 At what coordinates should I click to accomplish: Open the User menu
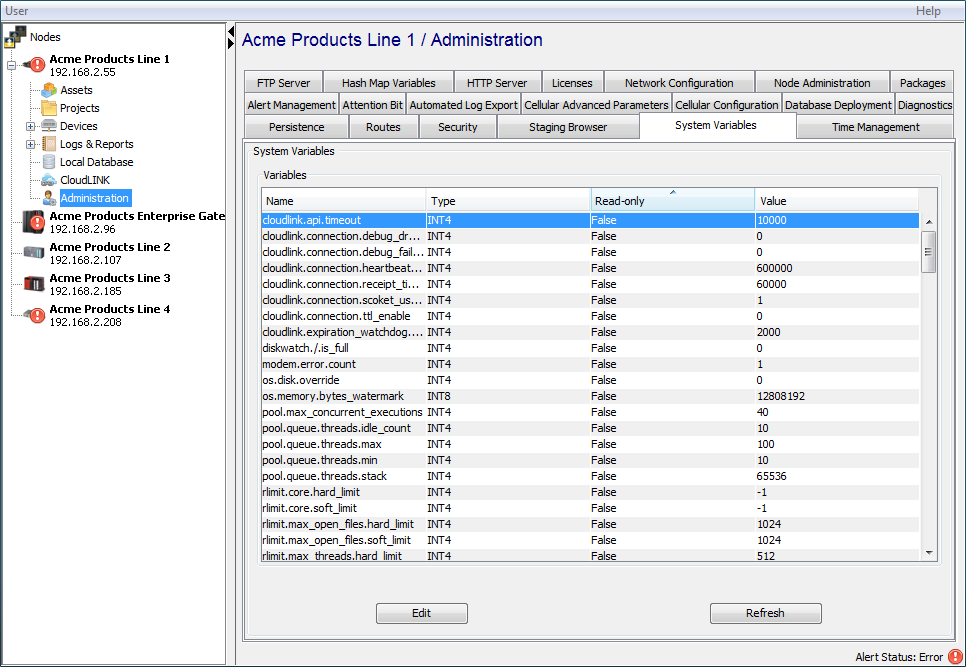[17, 10]
